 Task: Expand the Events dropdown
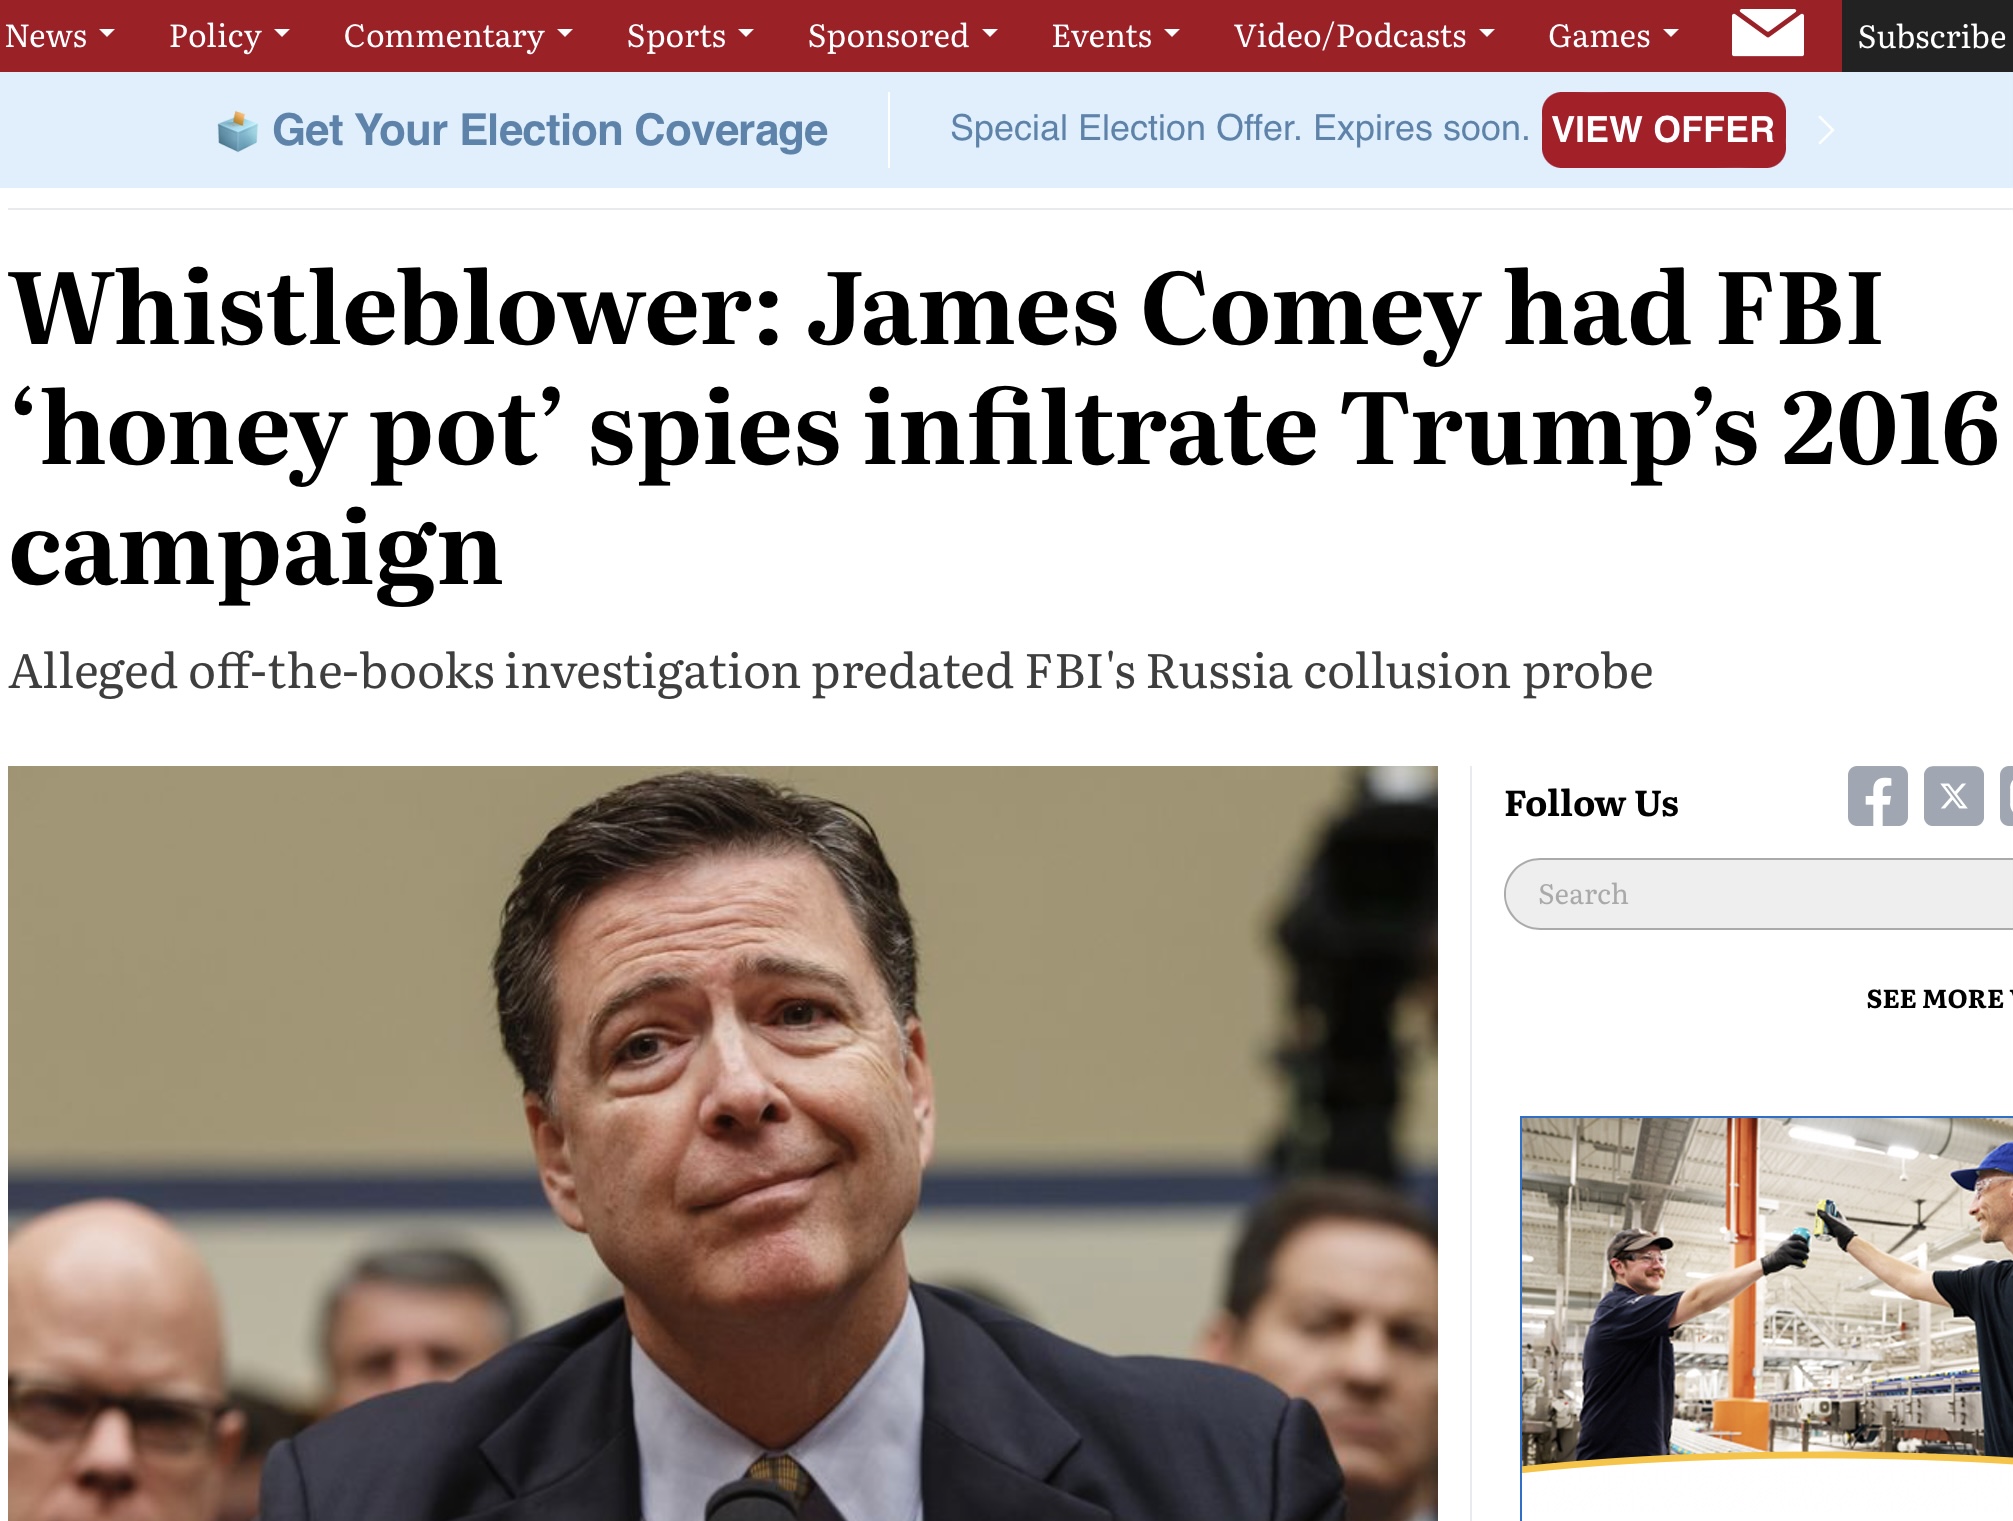[1115, 36]
